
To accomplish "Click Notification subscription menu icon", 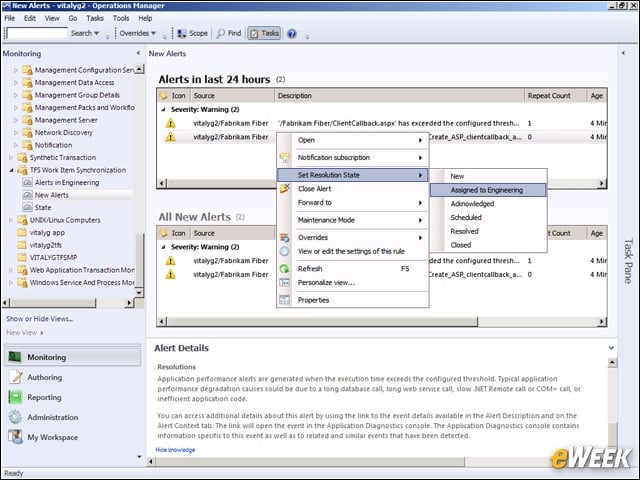I will click(x=284, y=158).
